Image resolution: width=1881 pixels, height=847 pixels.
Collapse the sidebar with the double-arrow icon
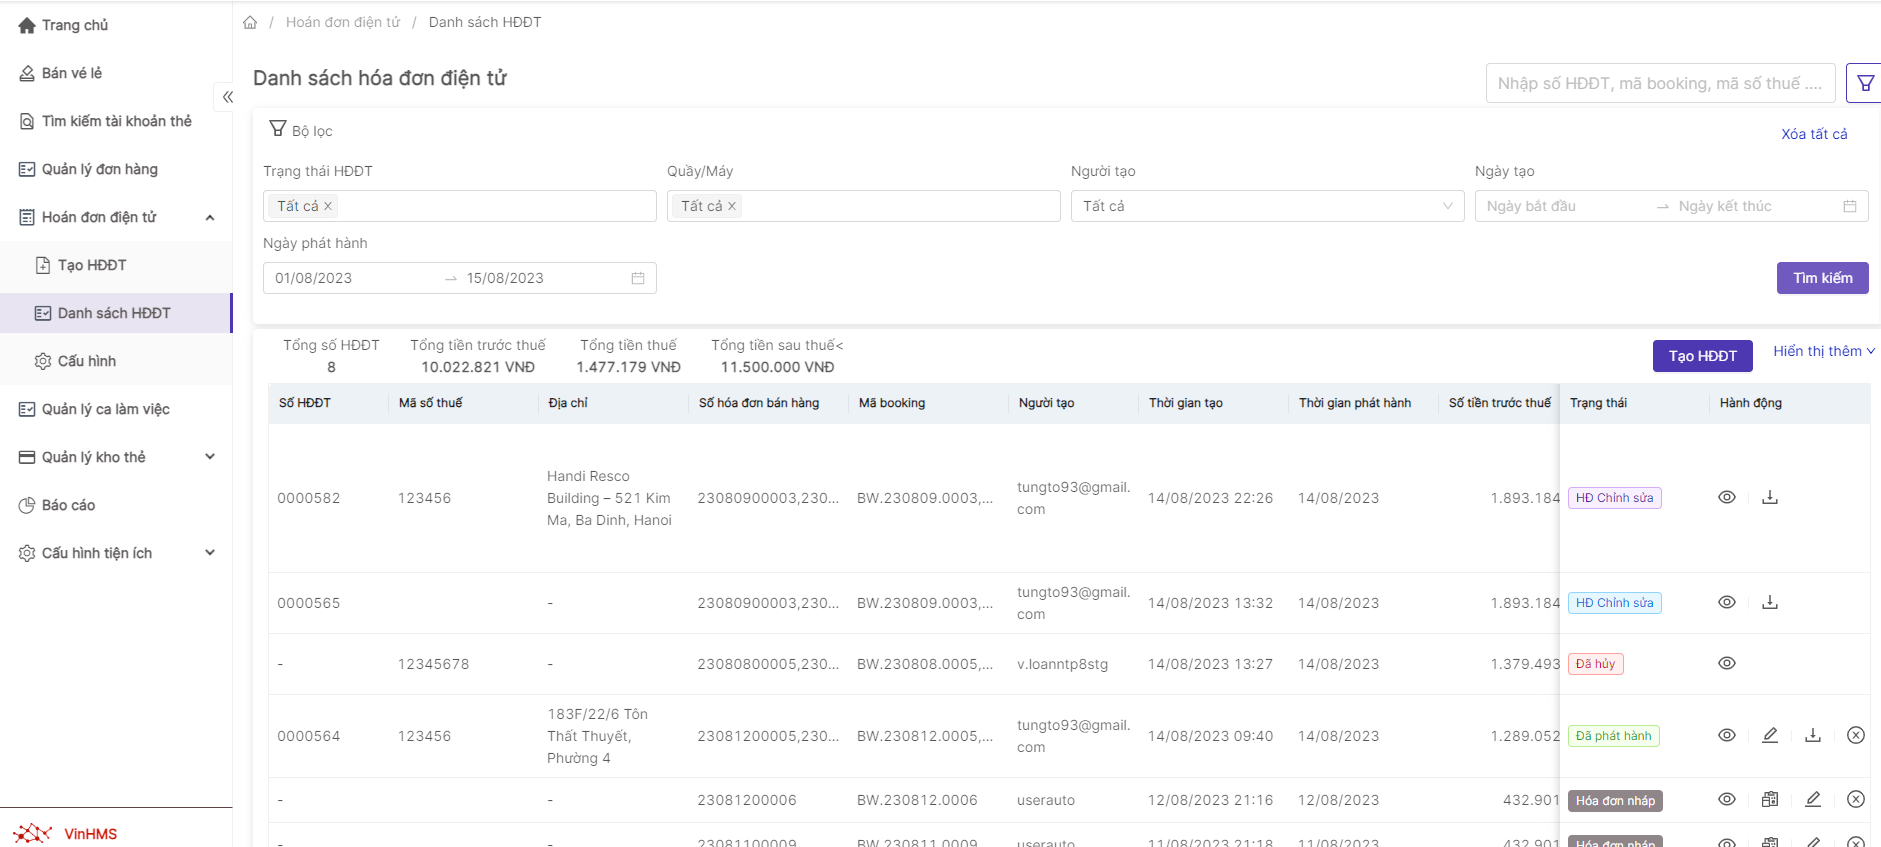pos(227,97)
